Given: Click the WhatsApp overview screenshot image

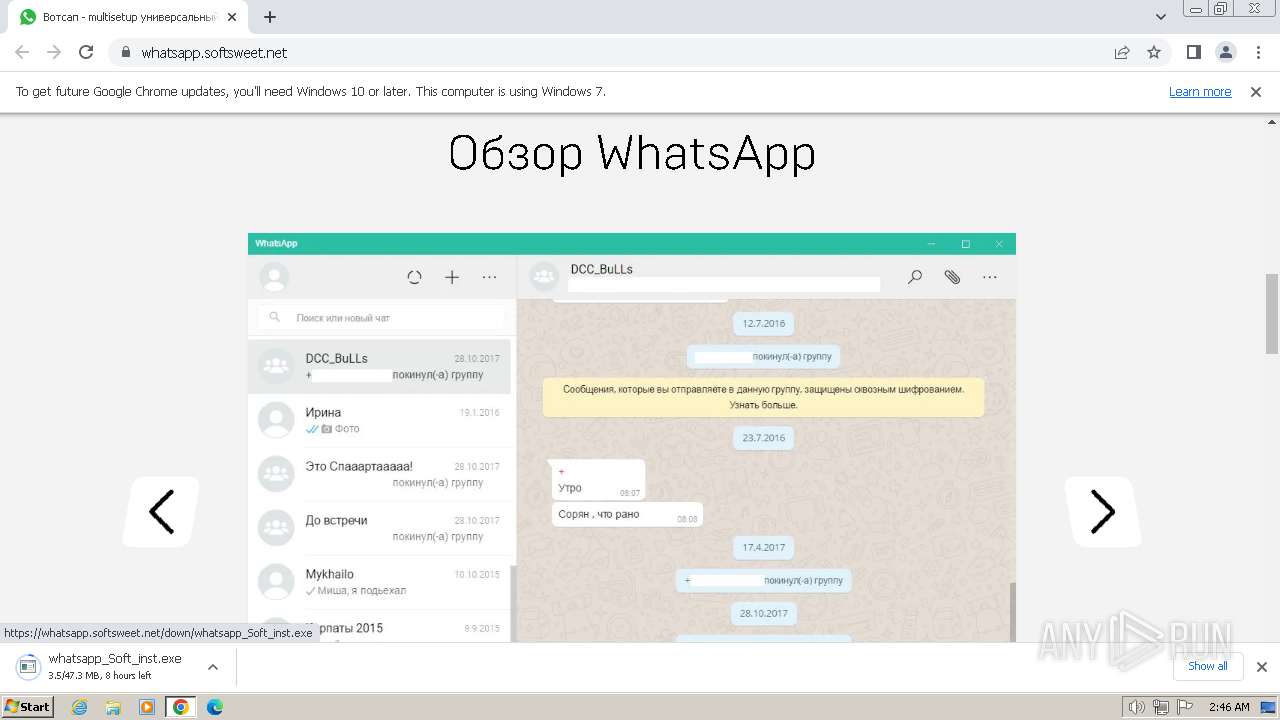Looking at the screenshot, I should coord(632,437).
